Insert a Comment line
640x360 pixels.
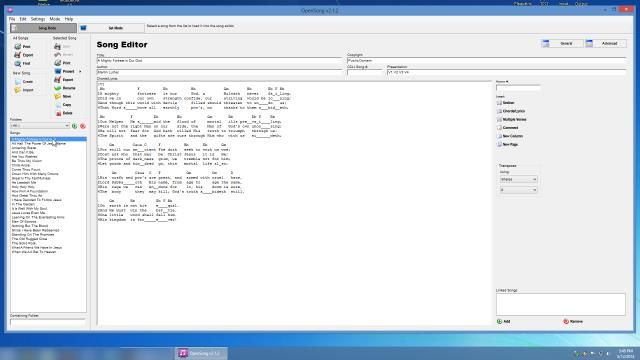pyautogui.click(x=507, y=128)
